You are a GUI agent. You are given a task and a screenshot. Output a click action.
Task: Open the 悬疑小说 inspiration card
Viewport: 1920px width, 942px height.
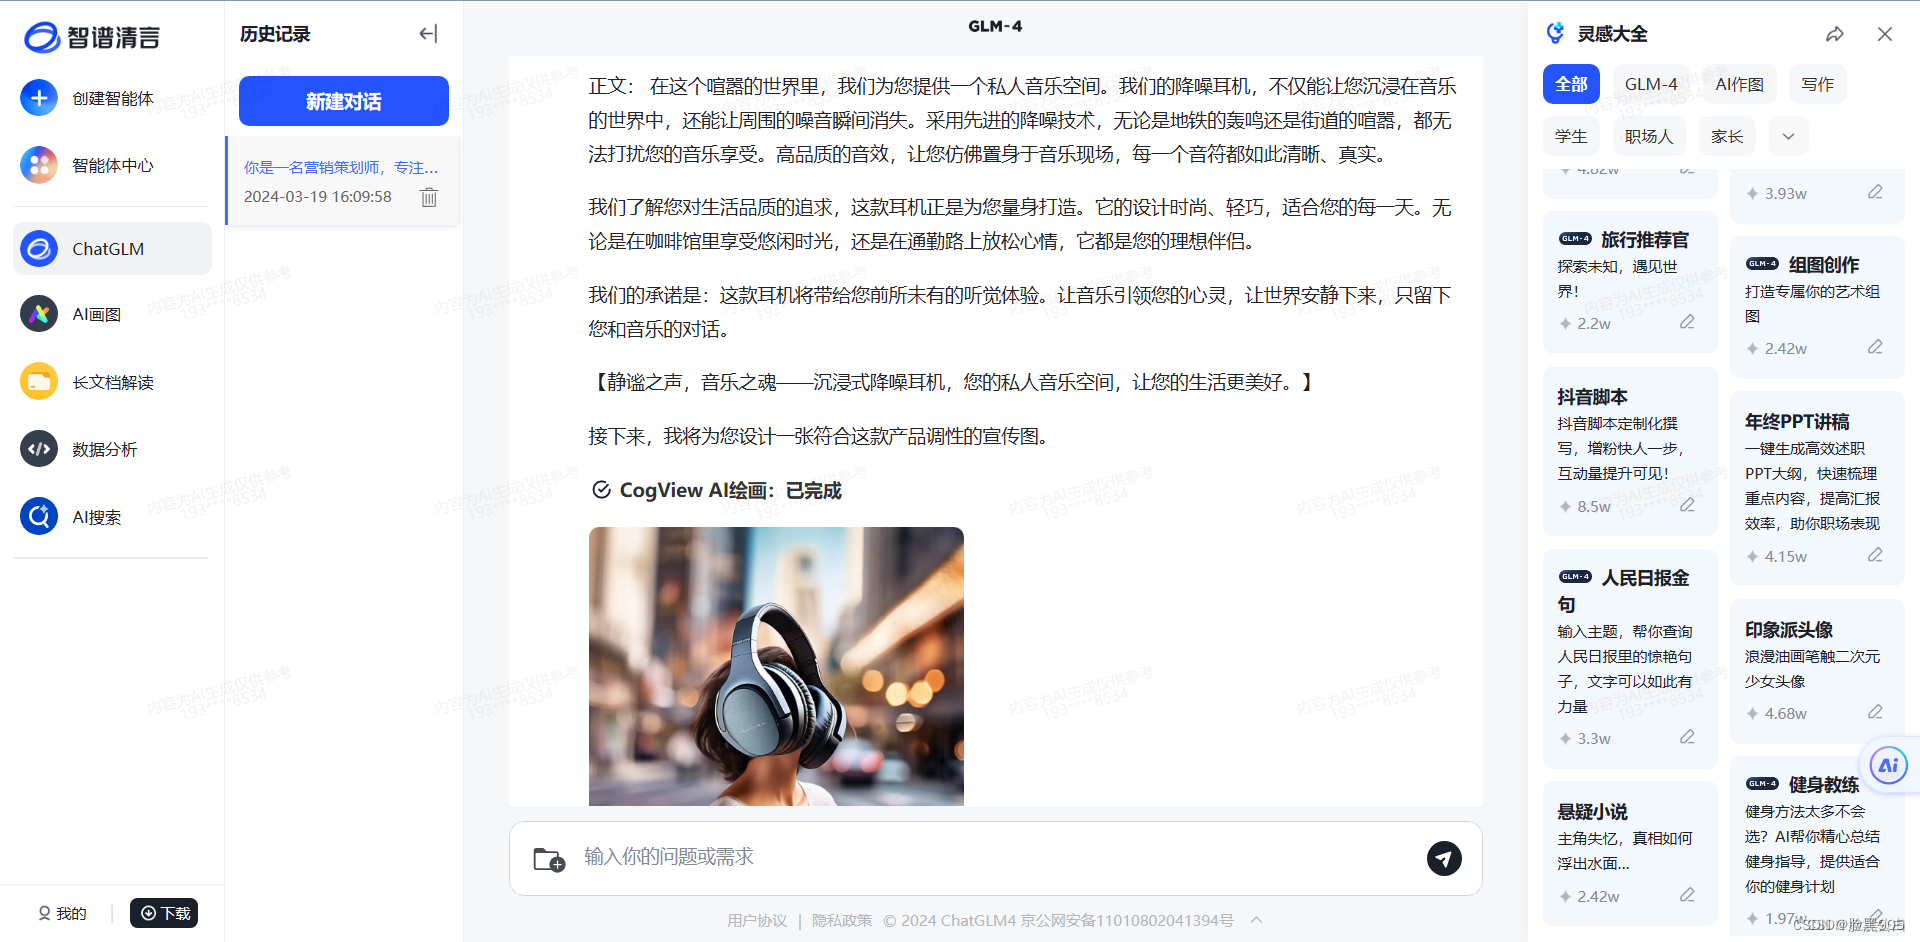(1630, 854)
